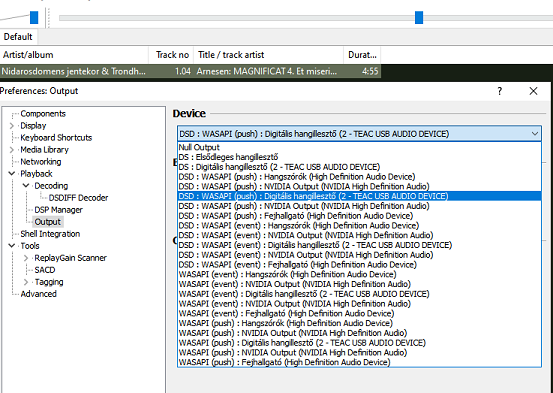
Task: Open the Advanced preferences page
Action: point(38,294)
